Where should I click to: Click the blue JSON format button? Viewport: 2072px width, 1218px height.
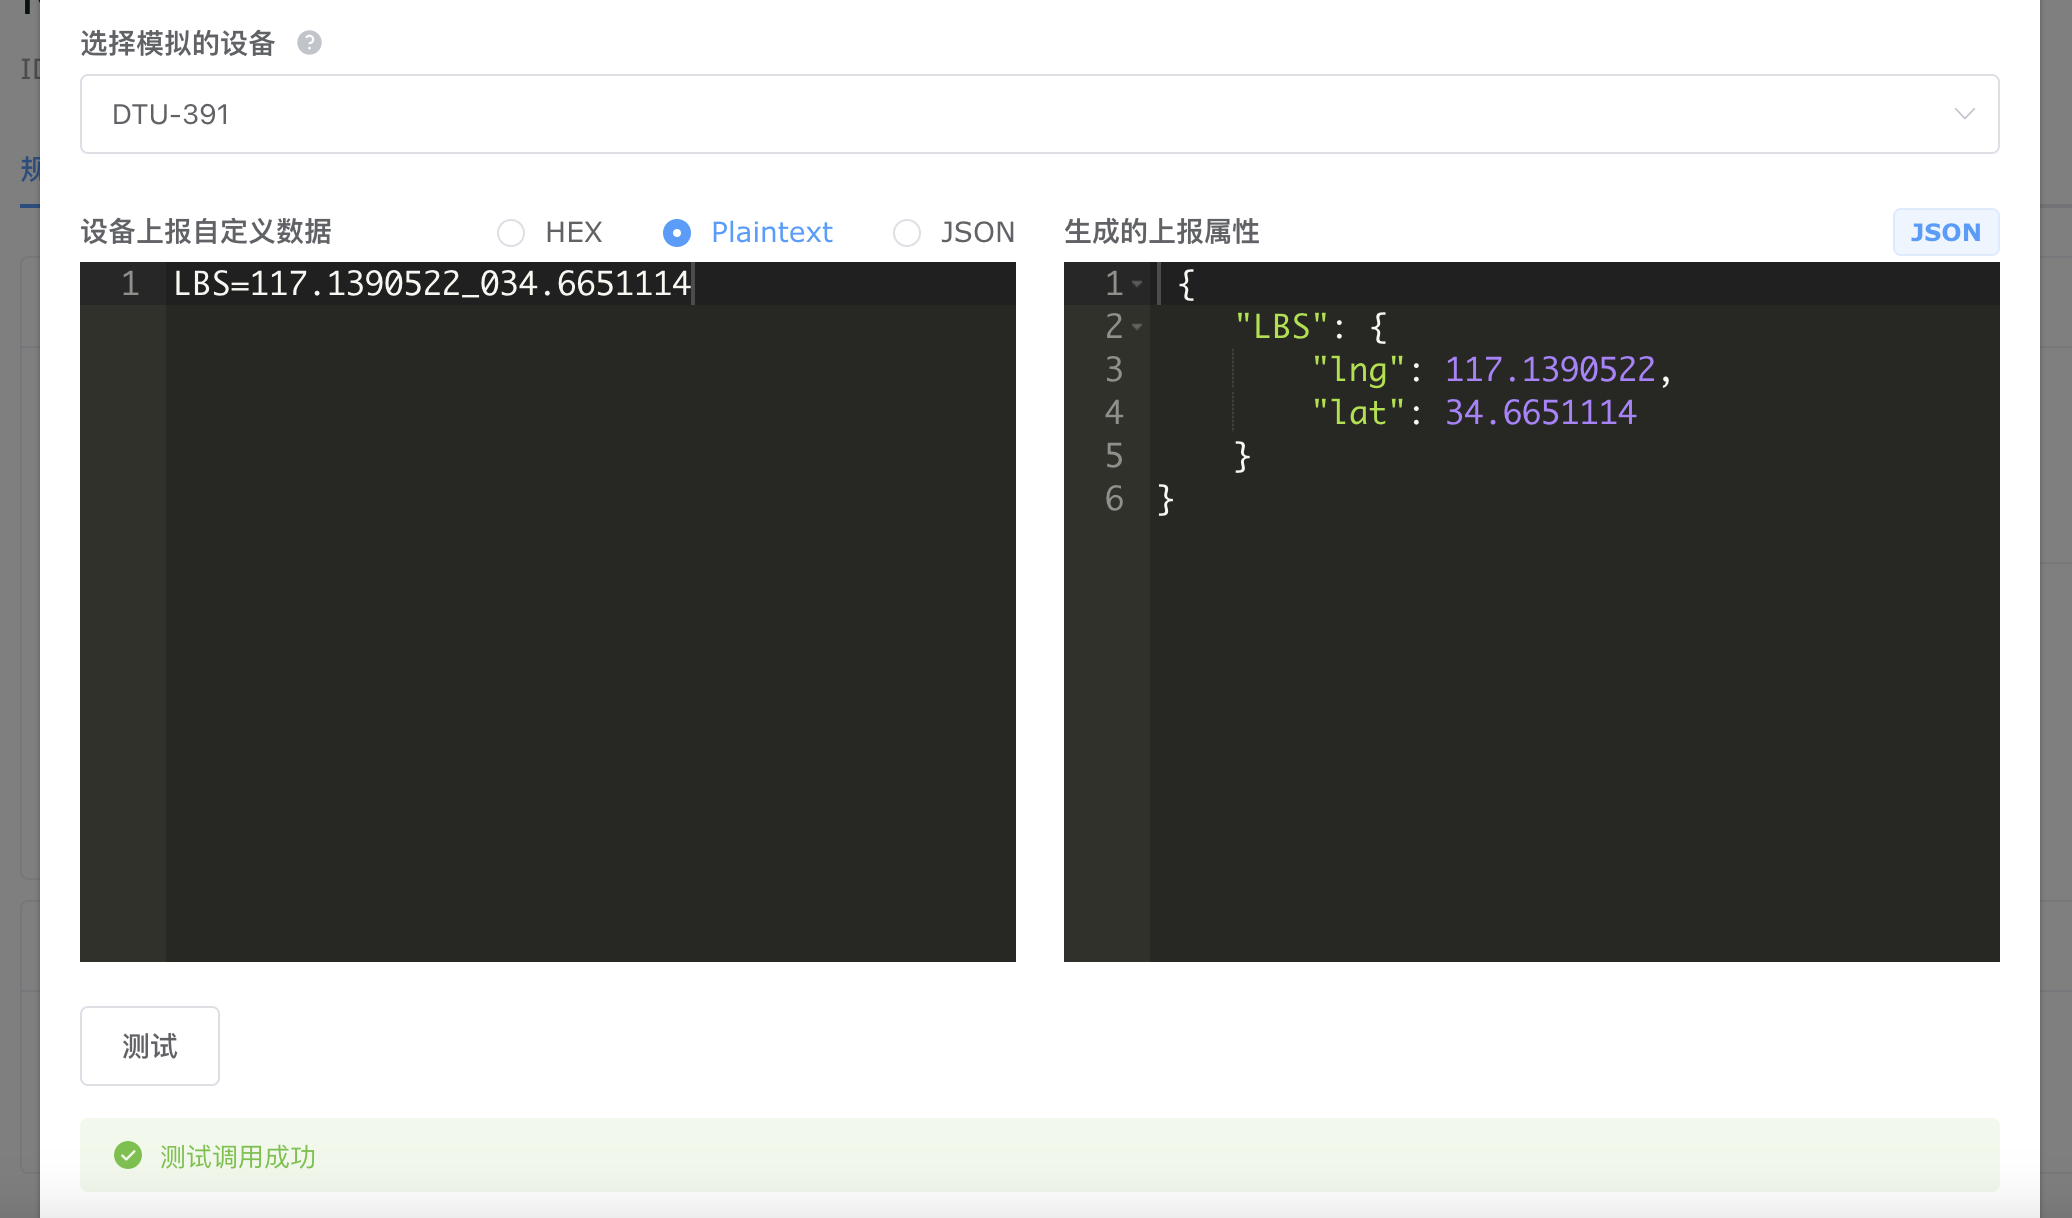1945,232
